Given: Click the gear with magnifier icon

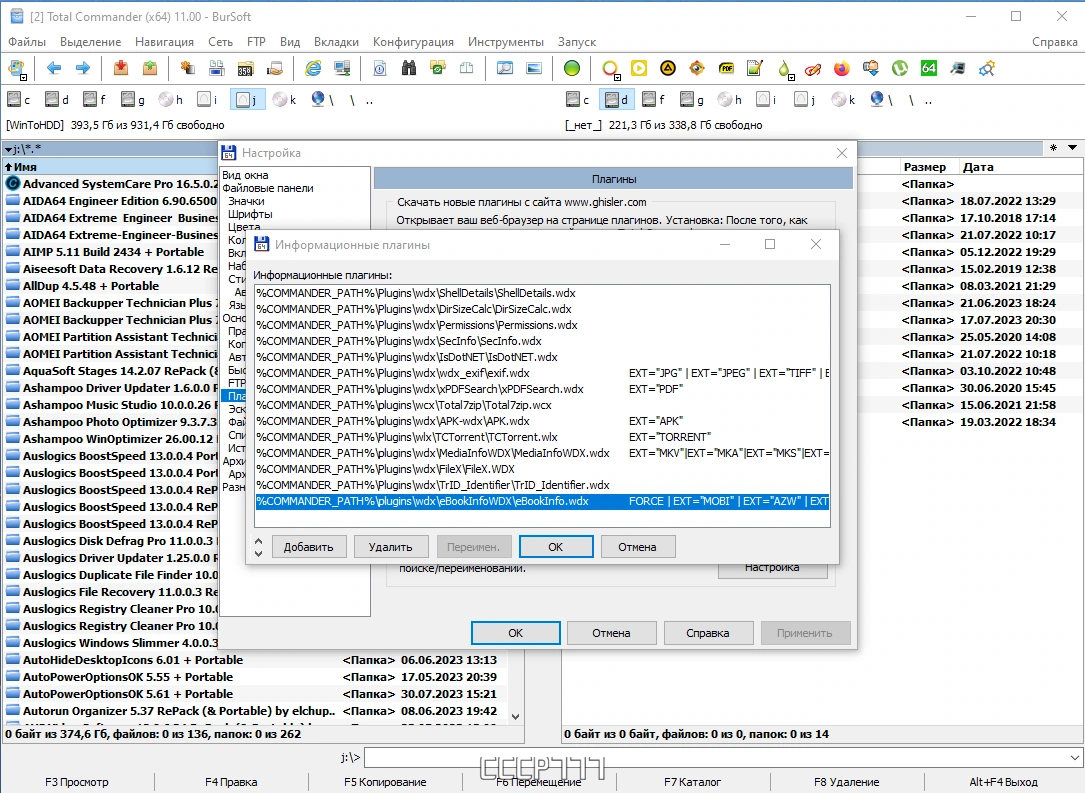Looking at the screenshot, I should point(987,68).
